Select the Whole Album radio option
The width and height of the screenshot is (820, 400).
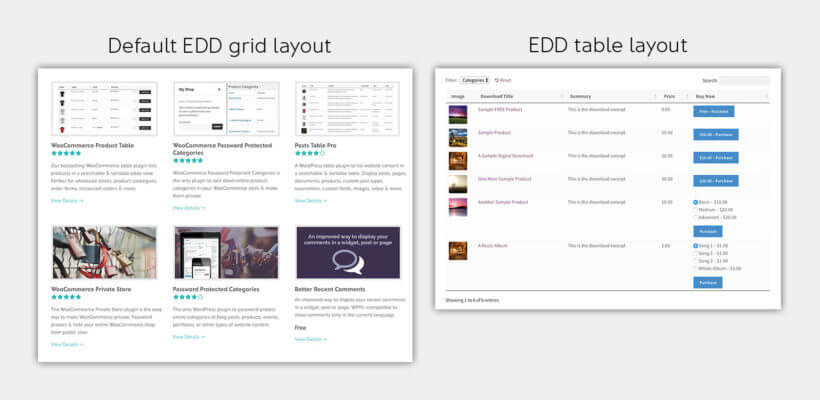696,268
